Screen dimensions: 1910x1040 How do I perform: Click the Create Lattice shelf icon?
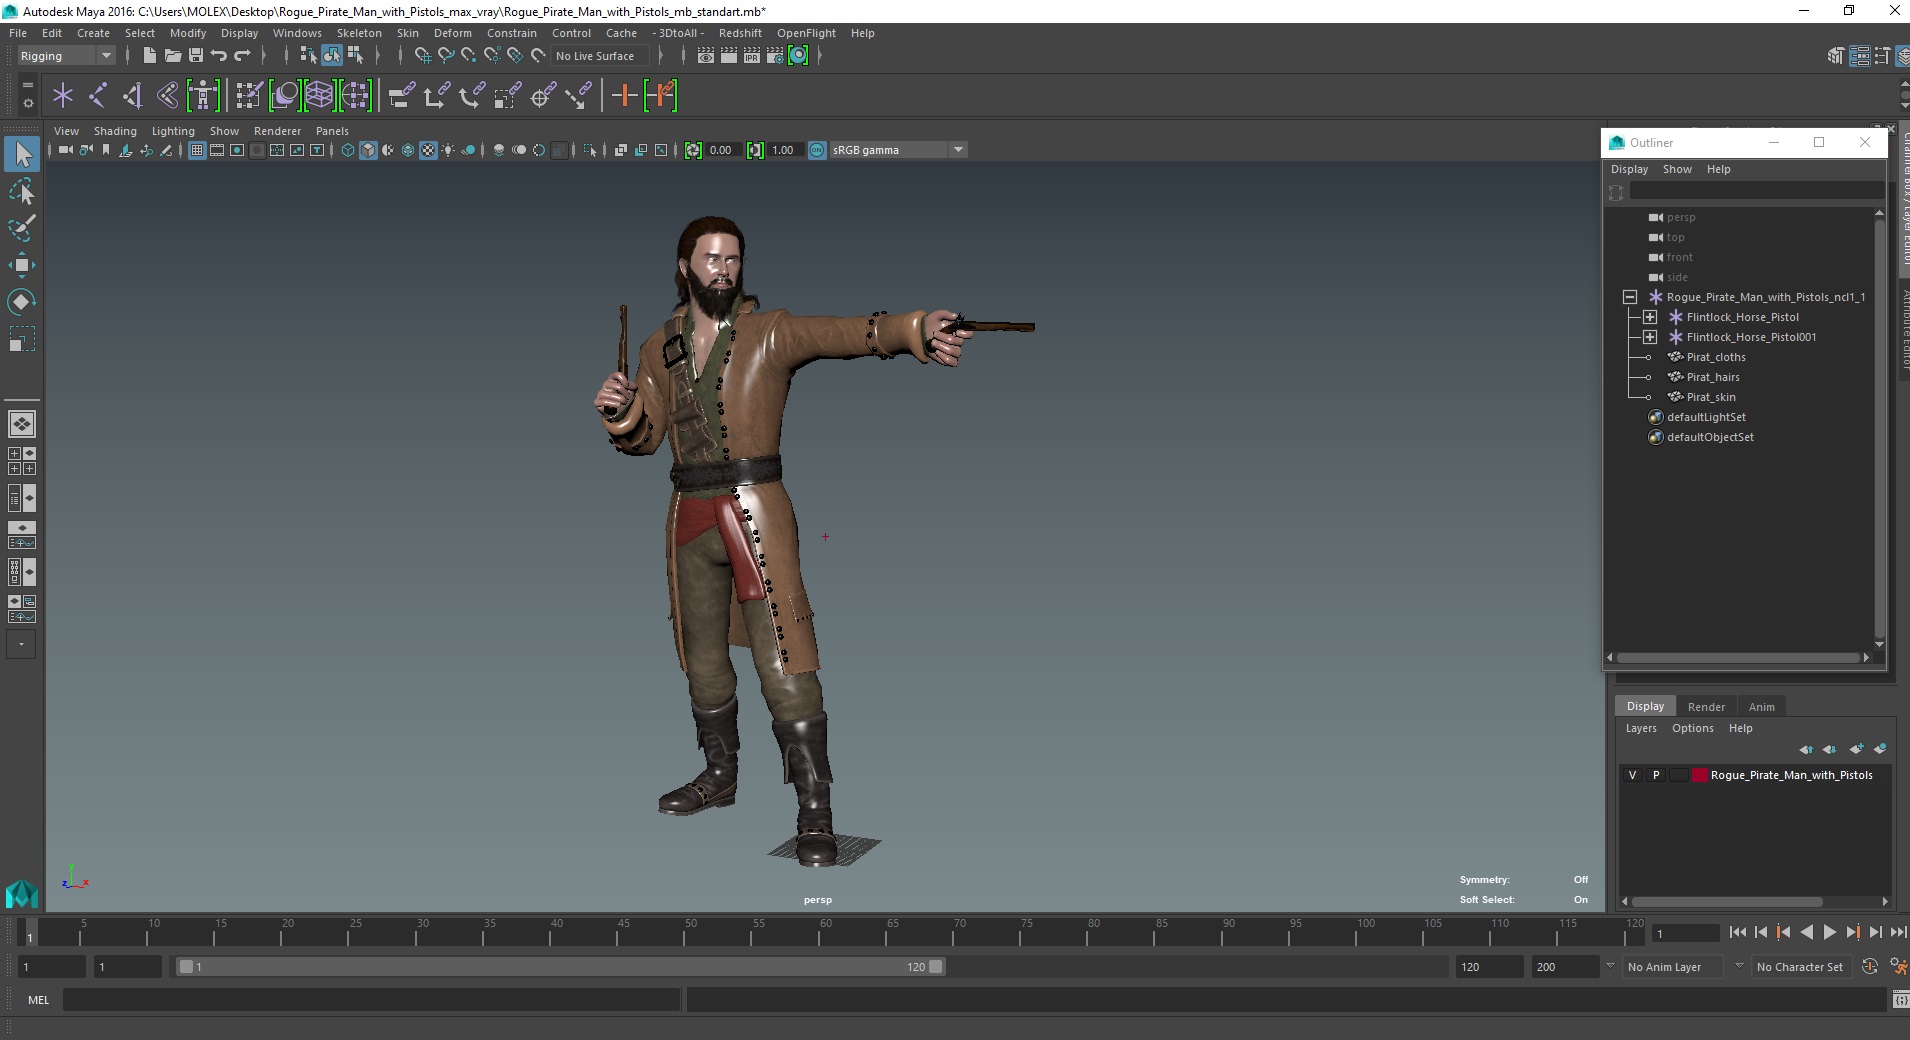click(x=319, y=95)
